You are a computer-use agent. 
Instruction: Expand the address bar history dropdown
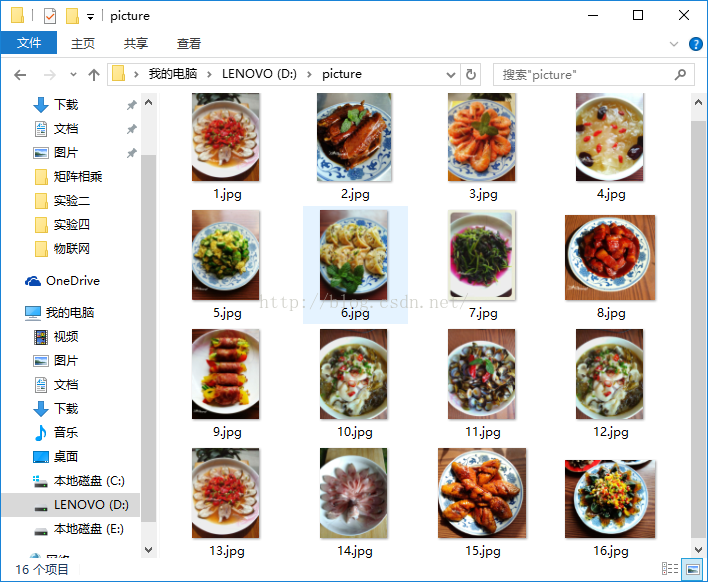tap(450, 74)
